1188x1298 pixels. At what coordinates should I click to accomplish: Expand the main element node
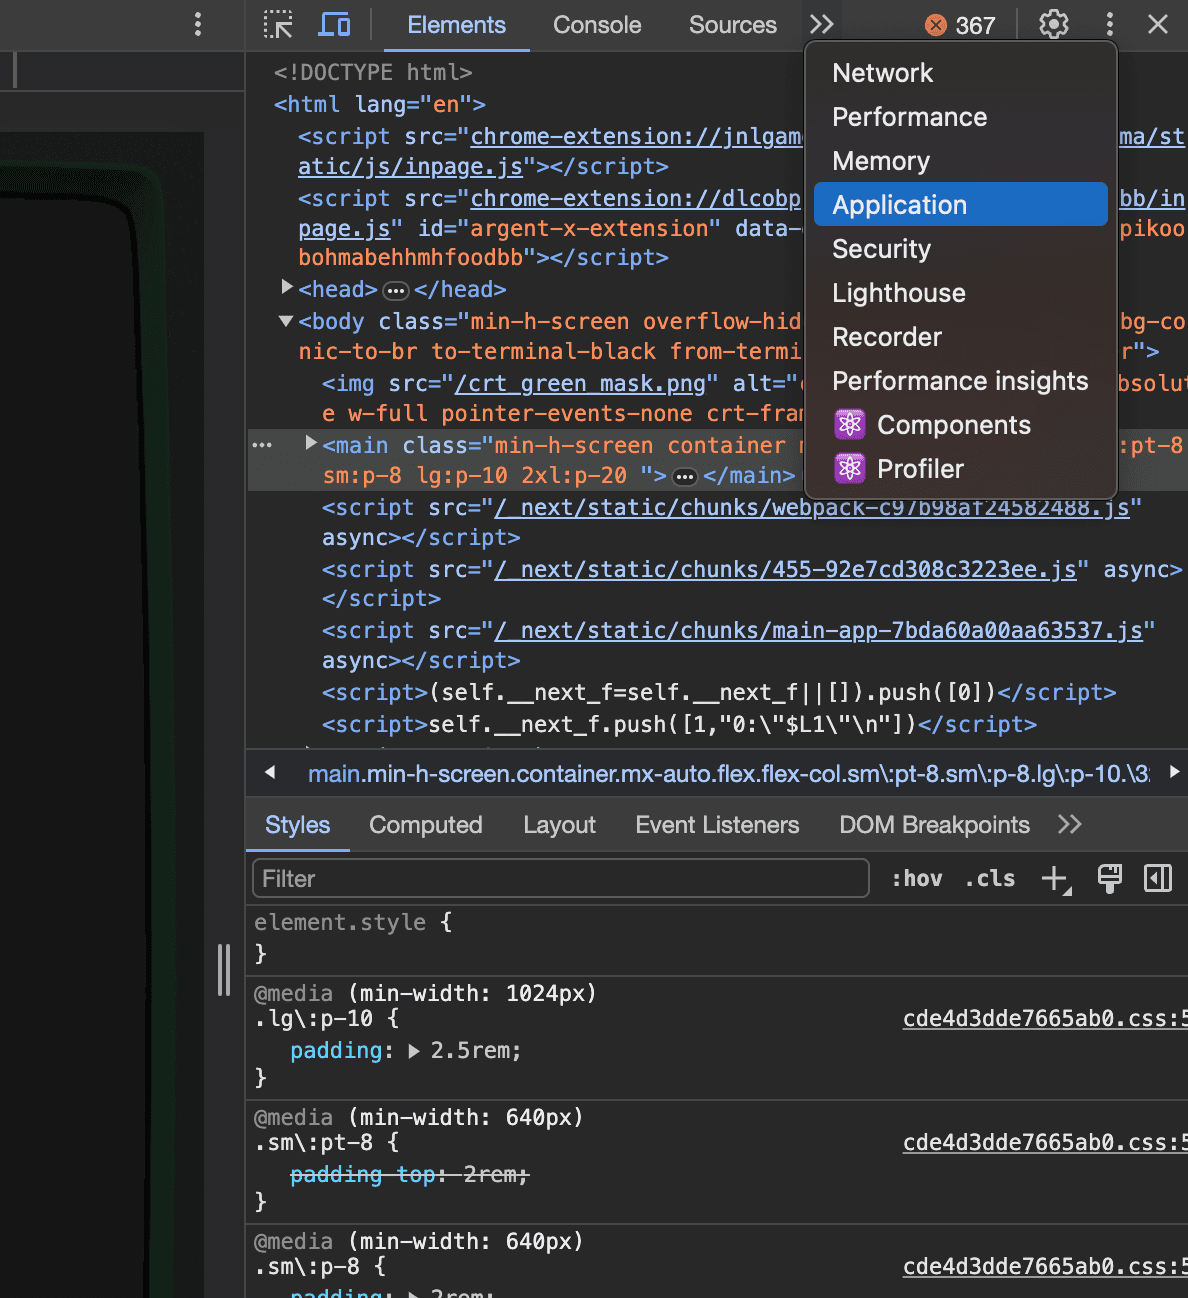pos(311,443)
